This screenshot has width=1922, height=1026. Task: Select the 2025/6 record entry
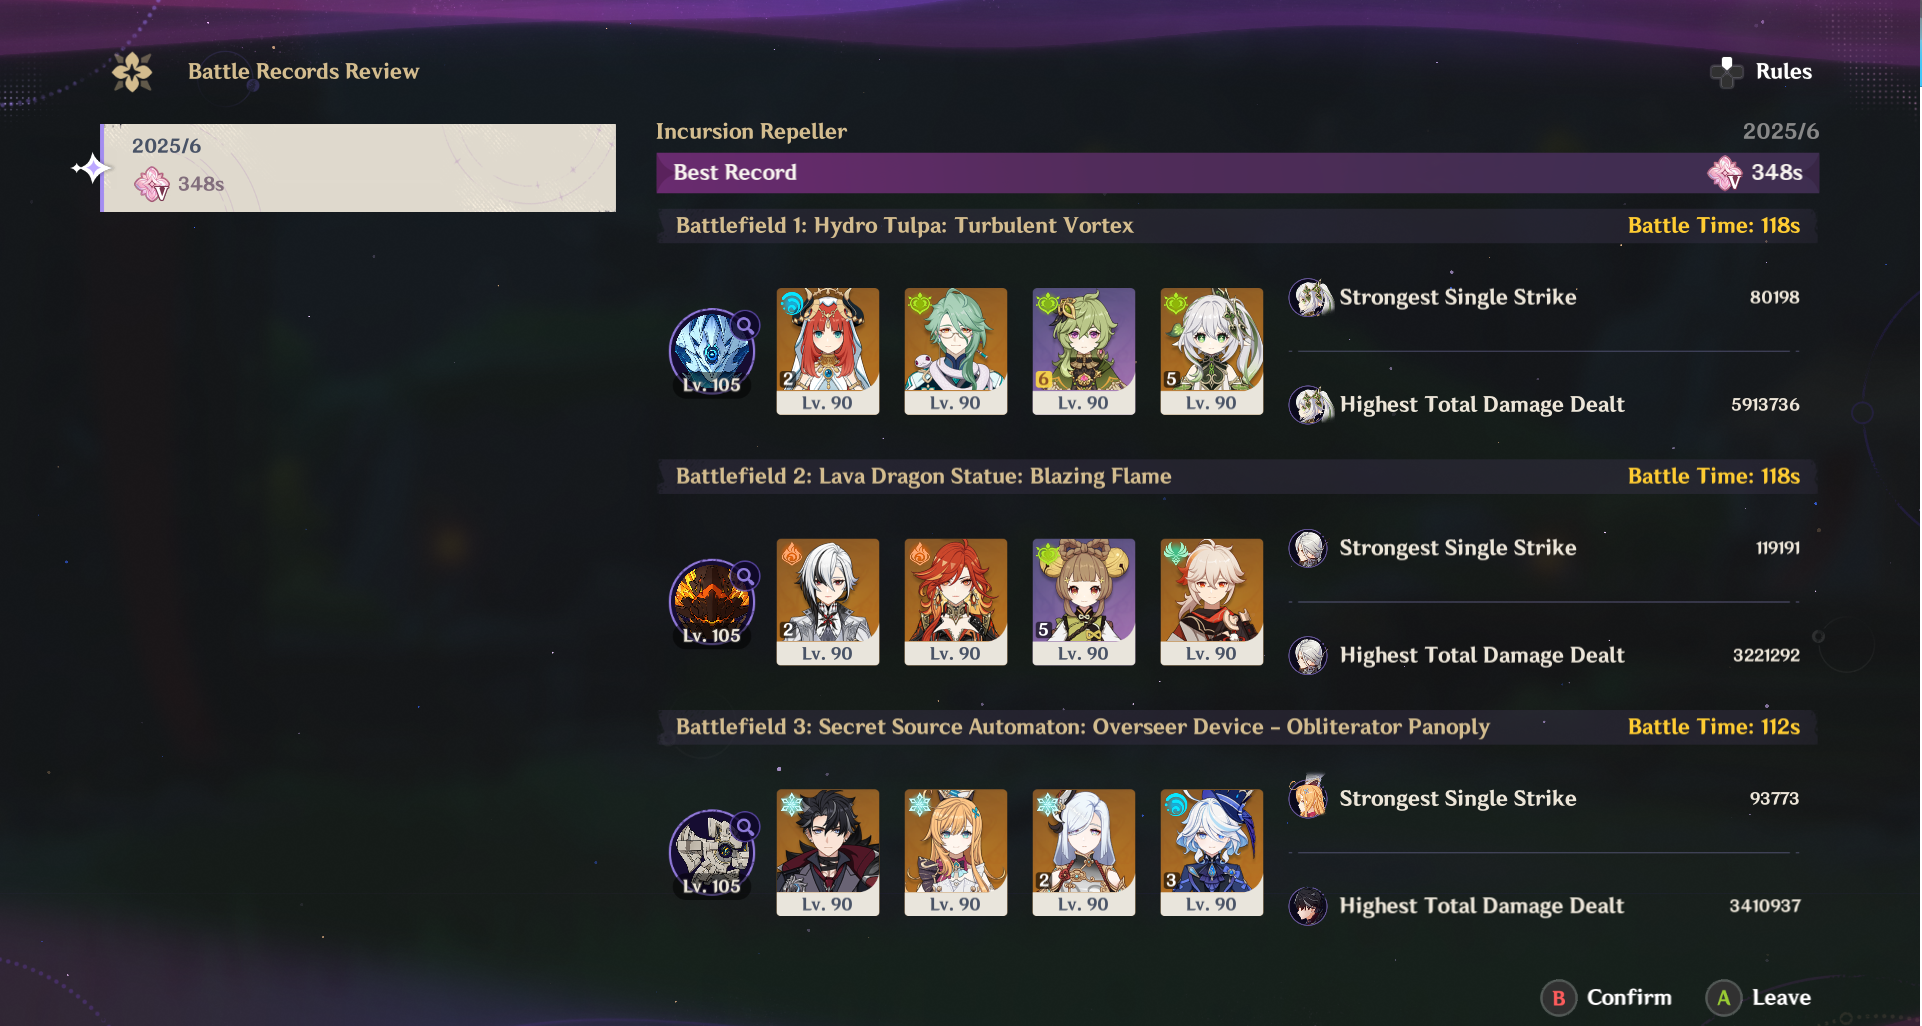358,168
